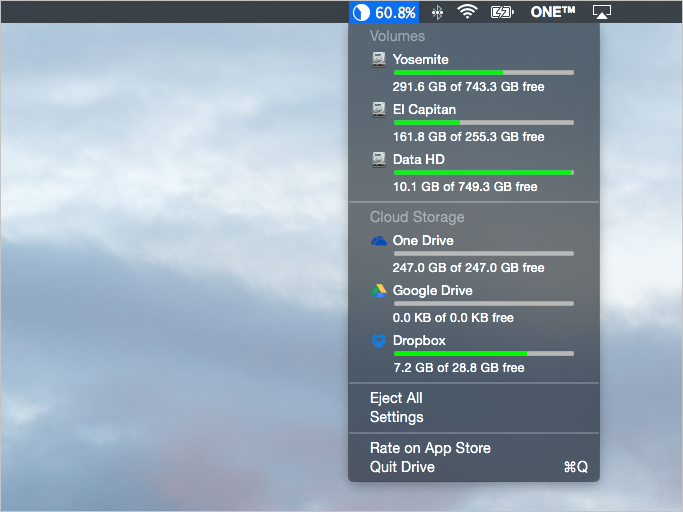Click the 60.8% disk usage menu bar icon
Image resolution: width=683 pixels, height=512 pixels.
point(384,12)
